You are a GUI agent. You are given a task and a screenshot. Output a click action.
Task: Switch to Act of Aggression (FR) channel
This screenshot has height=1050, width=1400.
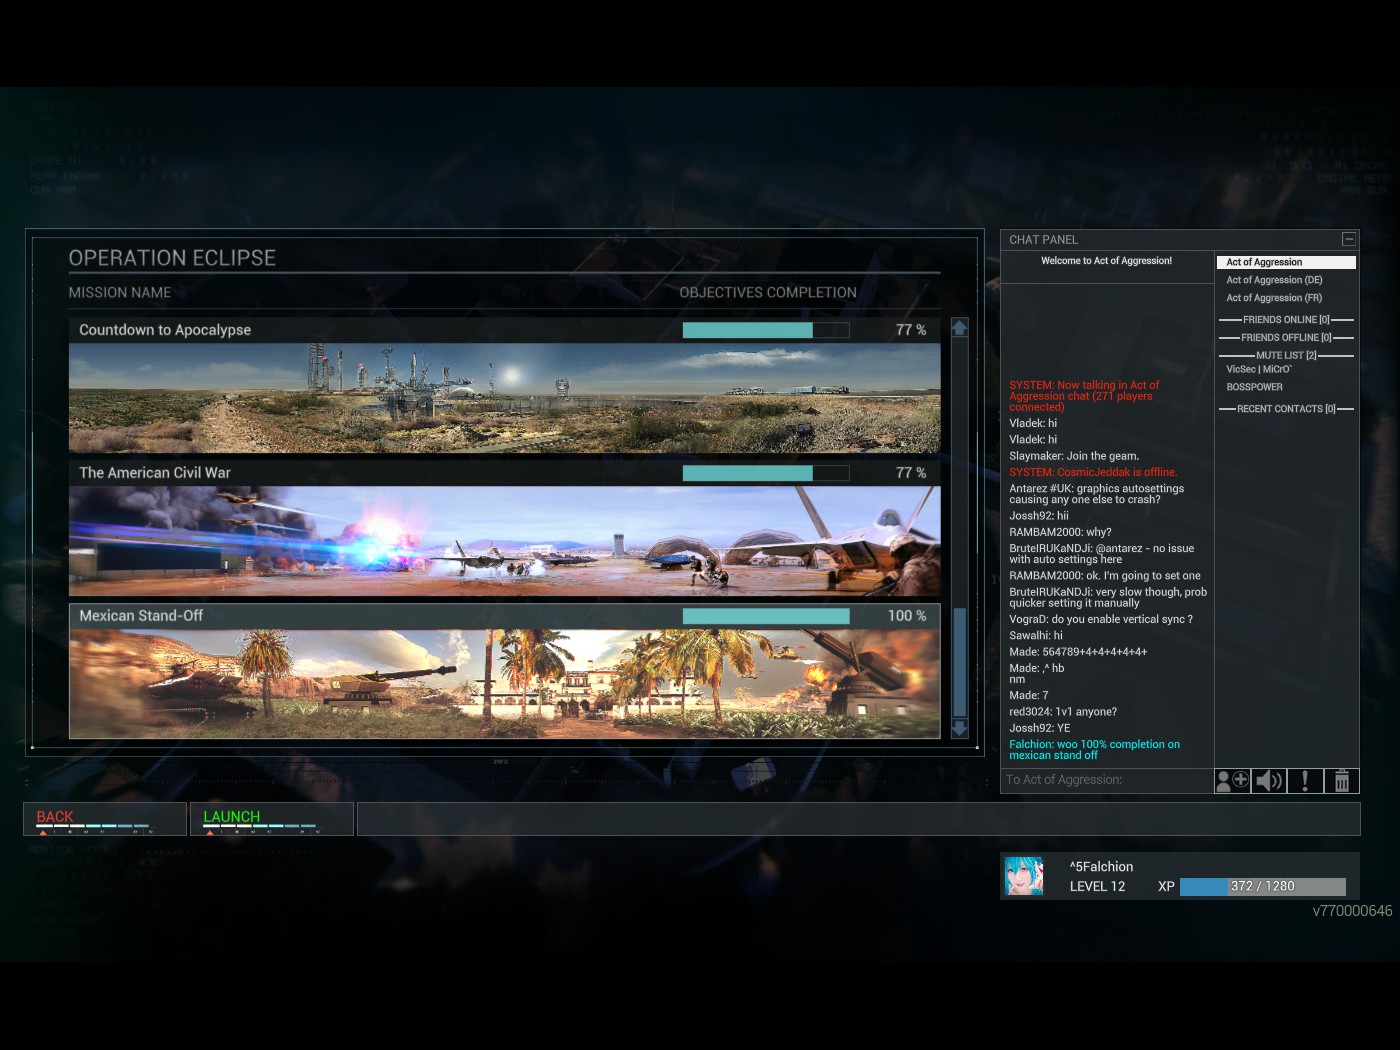tap(1274, 298)
